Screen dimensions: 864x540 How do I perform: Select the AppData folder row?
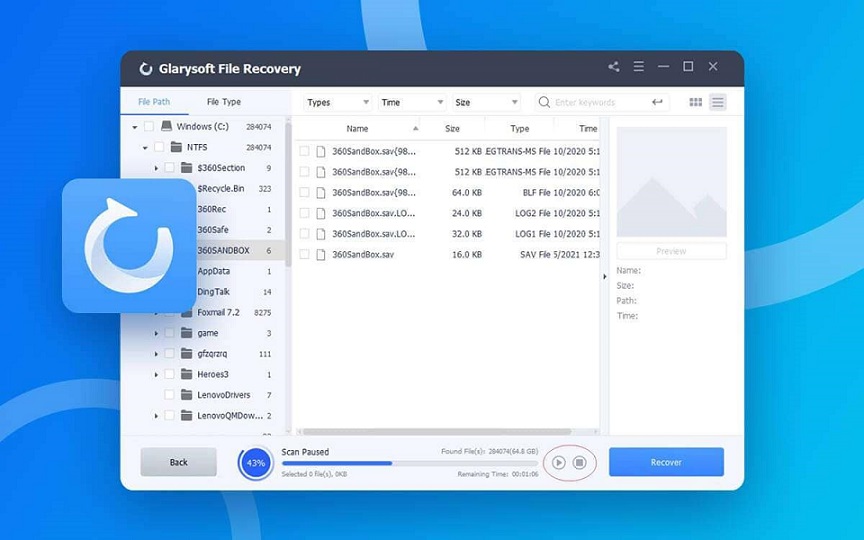[213, 271]
